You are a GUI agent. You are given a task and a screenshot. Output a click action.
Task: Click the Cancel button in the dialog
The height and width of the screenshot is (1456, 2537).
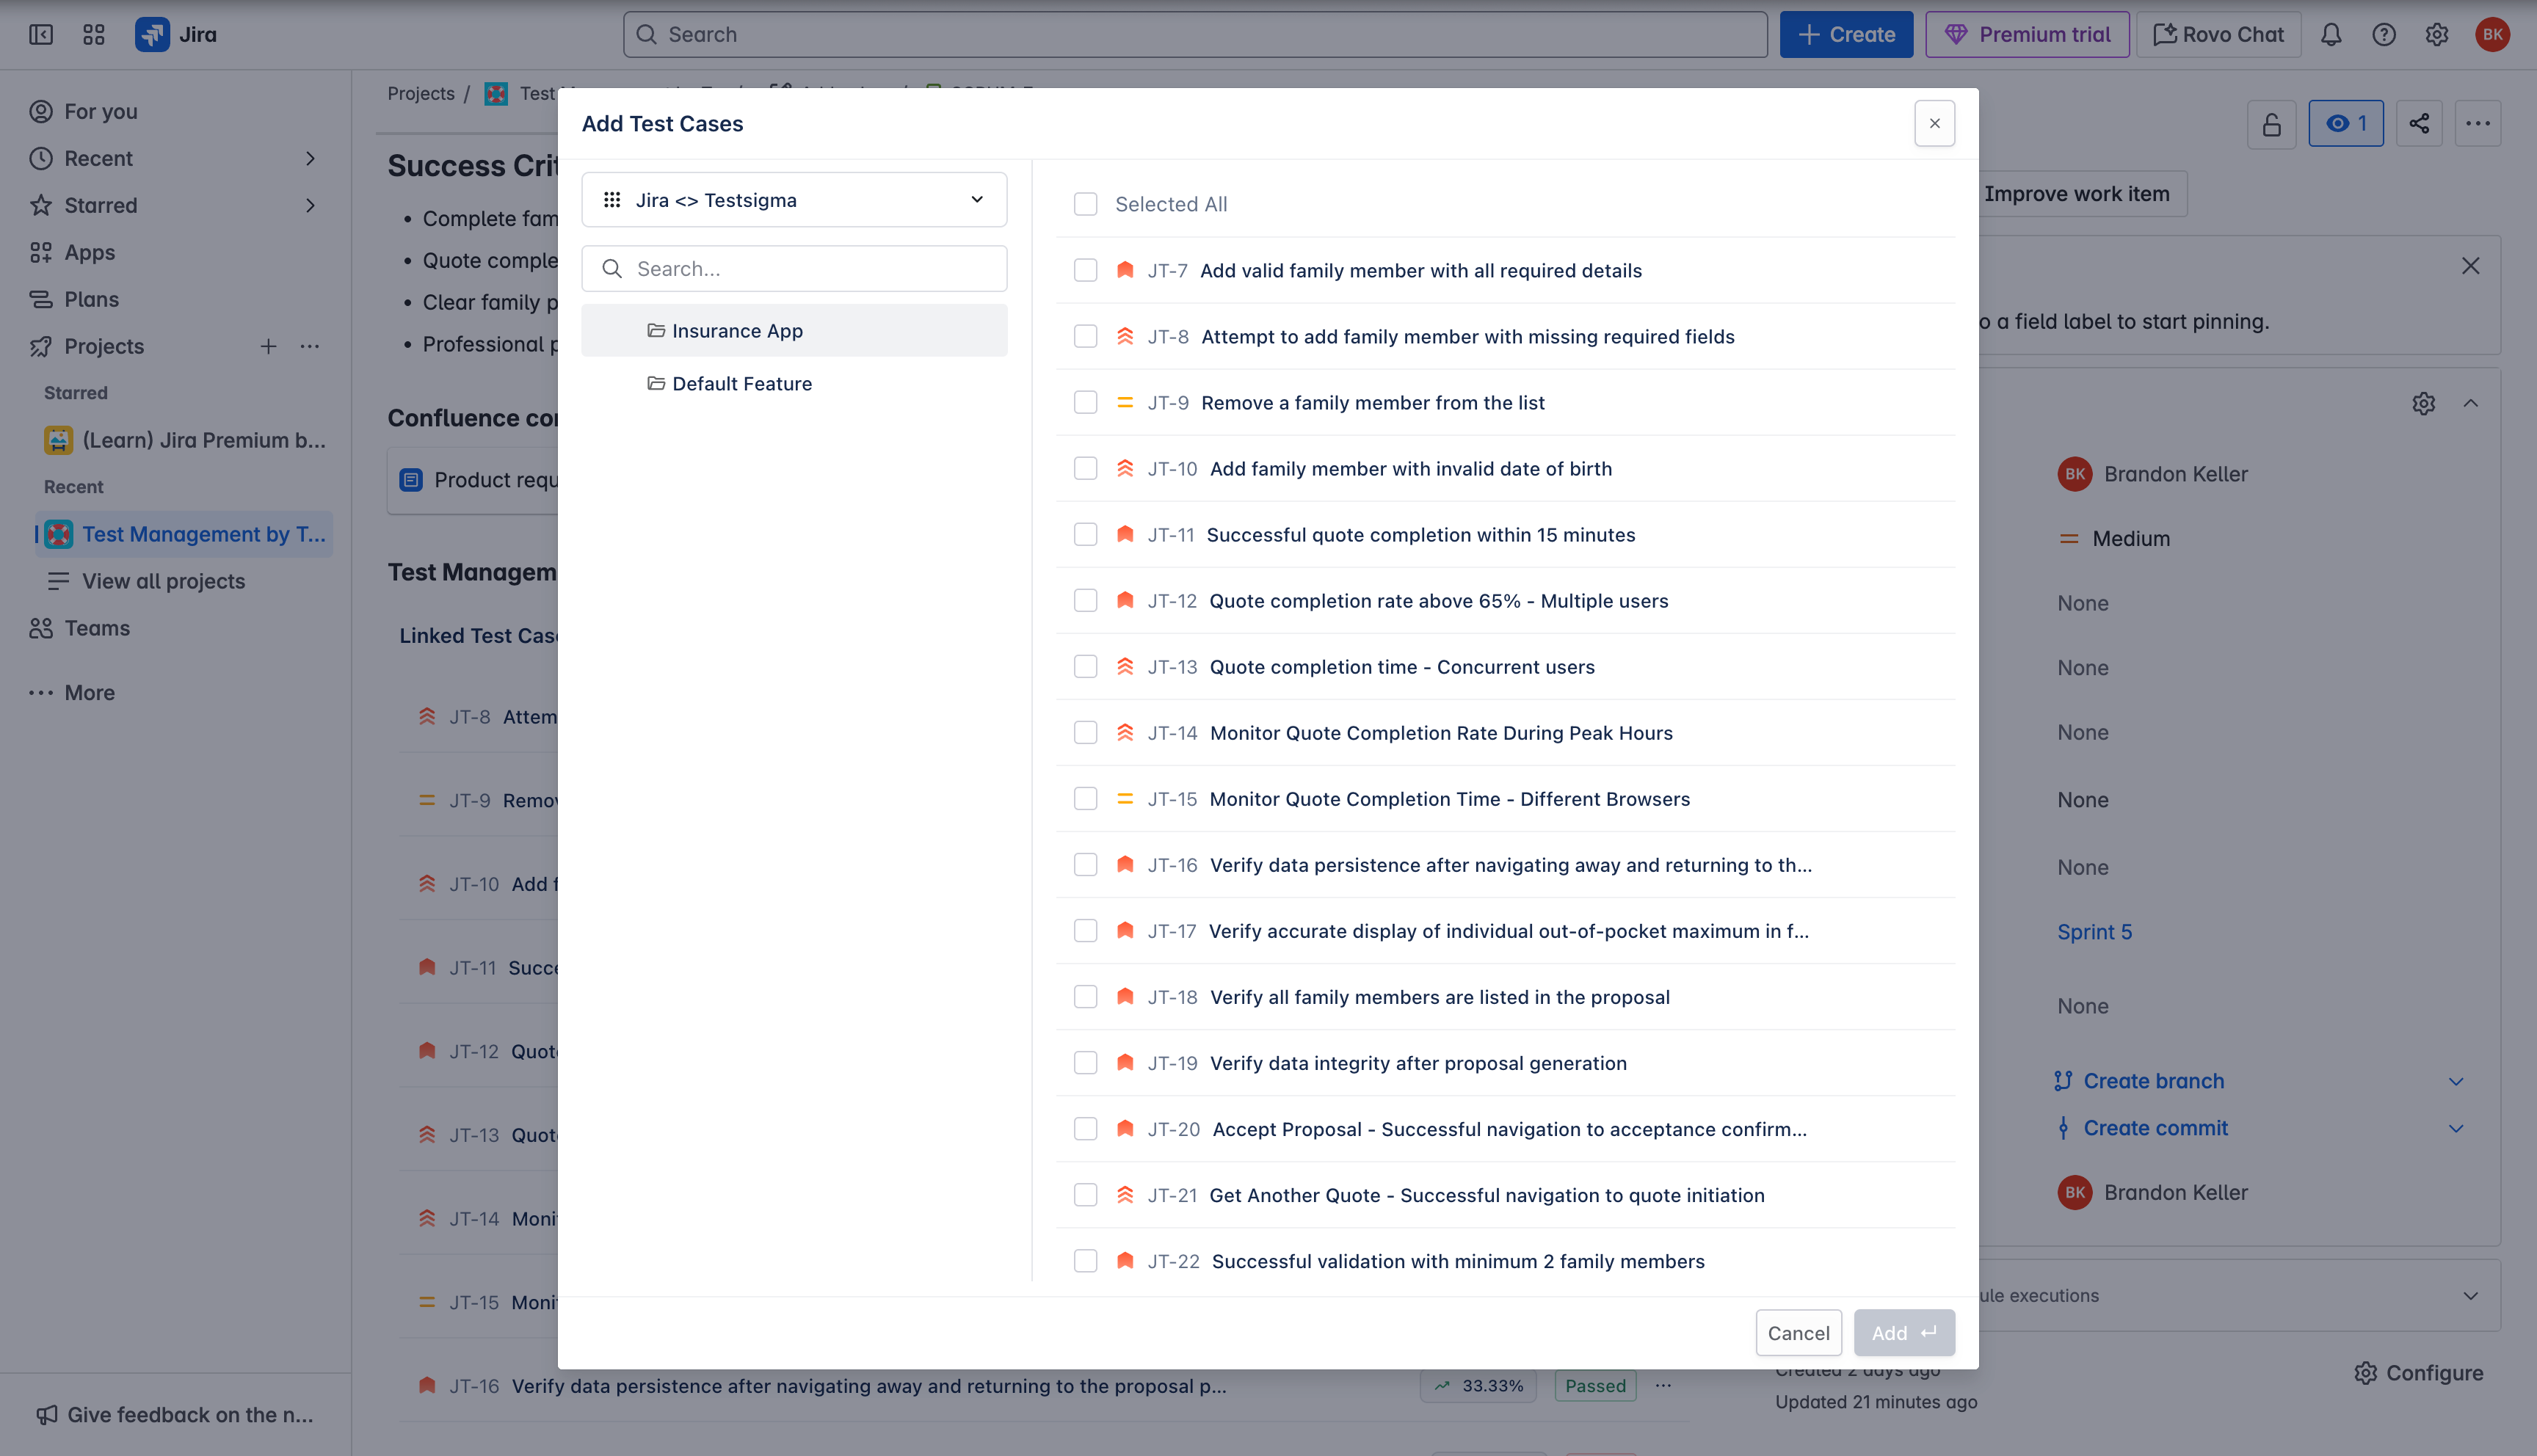1798,1332
